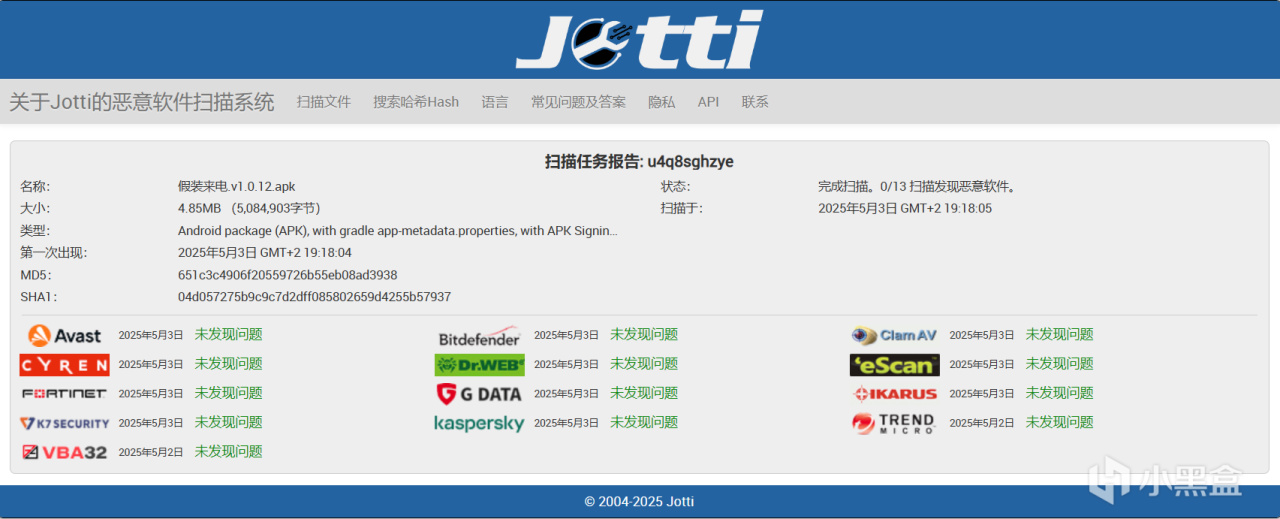Screen dimensions: 1280x519
Task: Open the 语言 language menu
Action: coord(495,102)
